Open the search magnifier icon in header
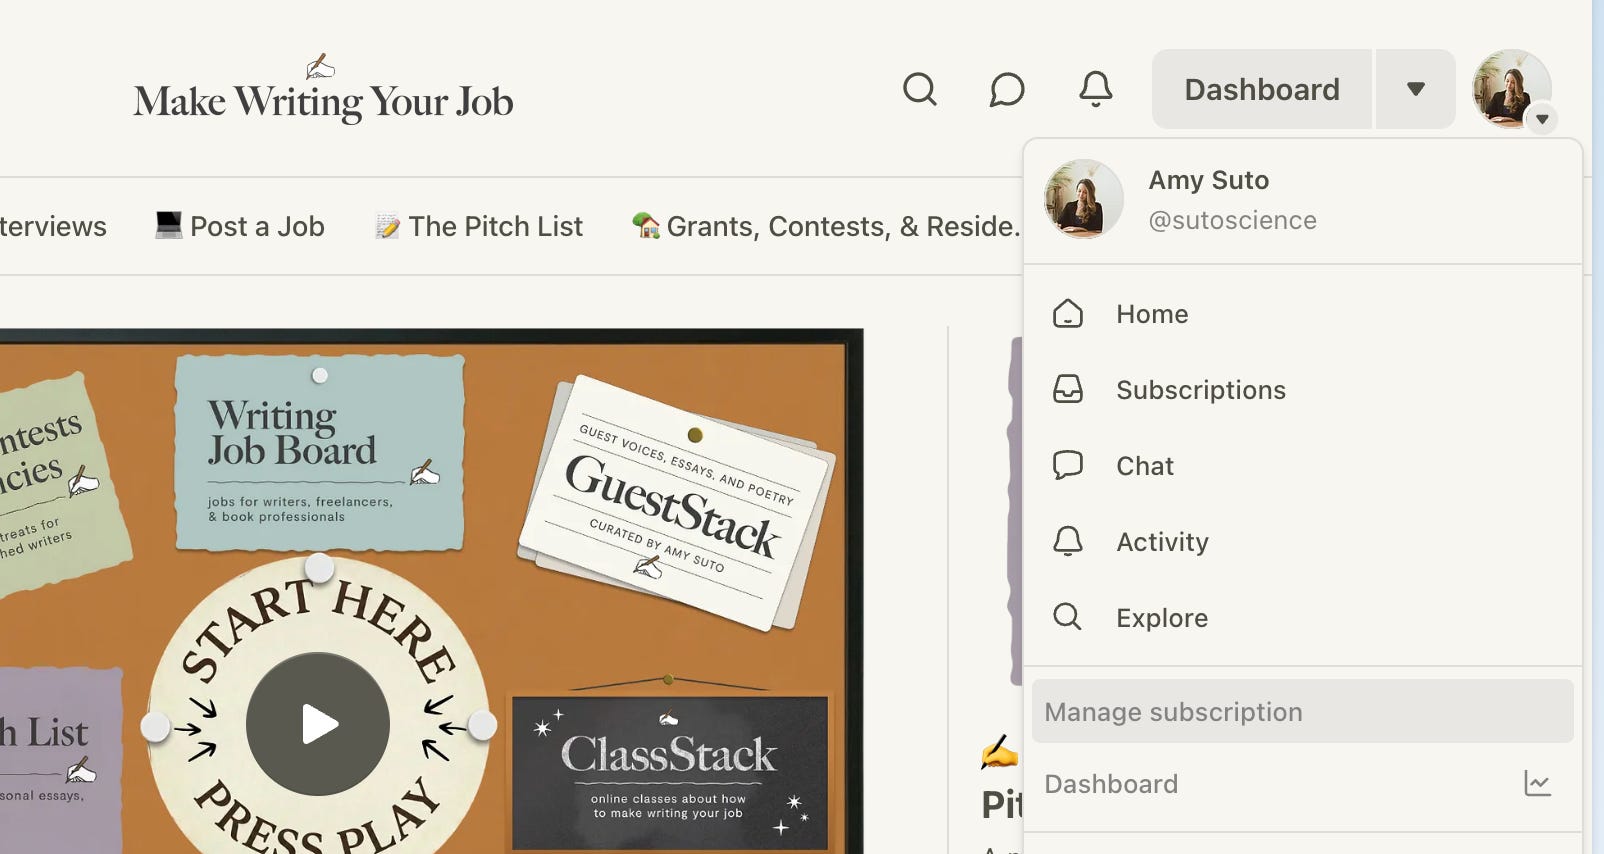1604x854 pixels. [919, 89]
